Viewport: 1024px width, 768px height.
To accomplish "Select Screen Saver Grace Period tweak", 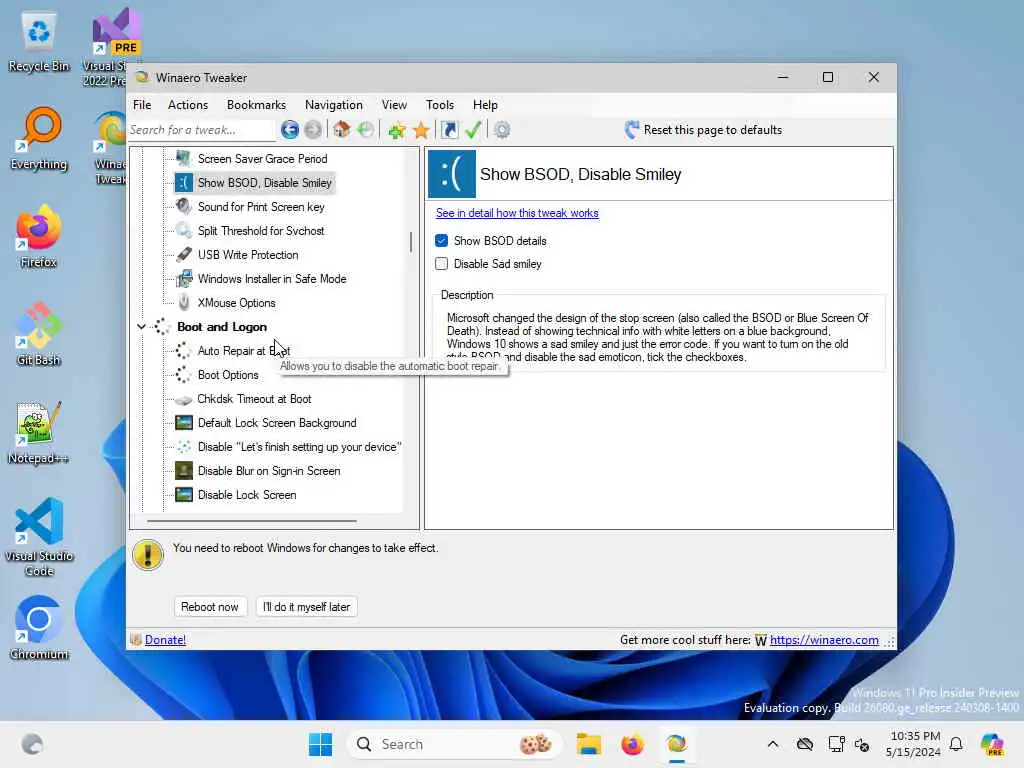I will (x=263, y=159).
